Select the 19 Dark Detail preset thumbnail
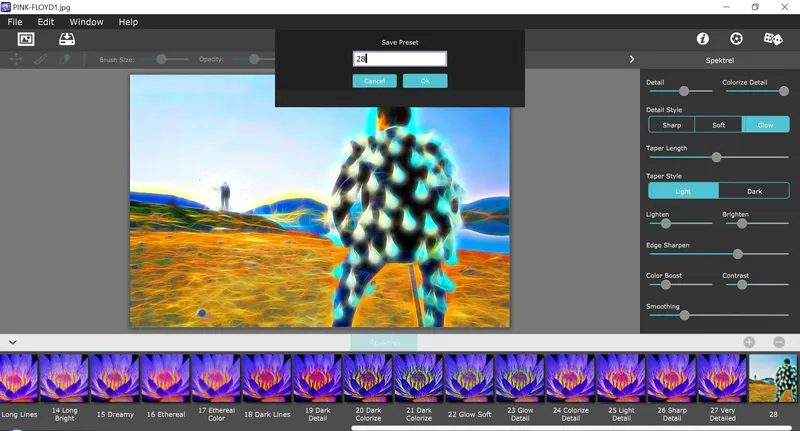Screen dimensions: 800x431 [317, 378]
